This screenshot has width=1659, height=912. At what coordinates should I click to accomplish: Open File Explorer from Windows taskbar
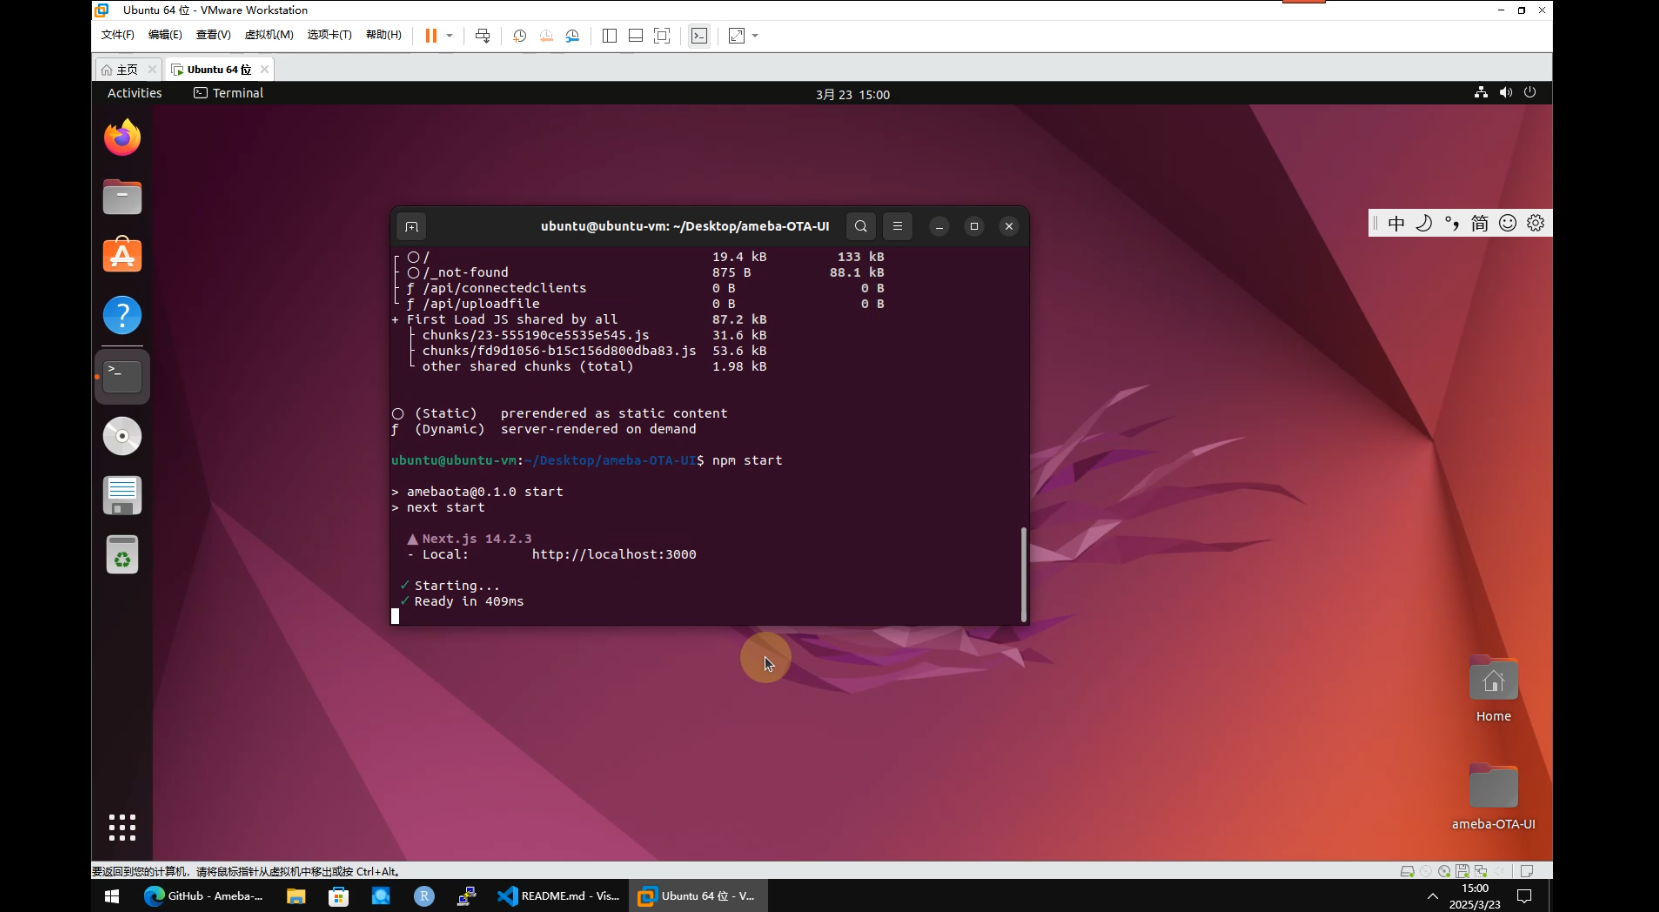point(296,896)
